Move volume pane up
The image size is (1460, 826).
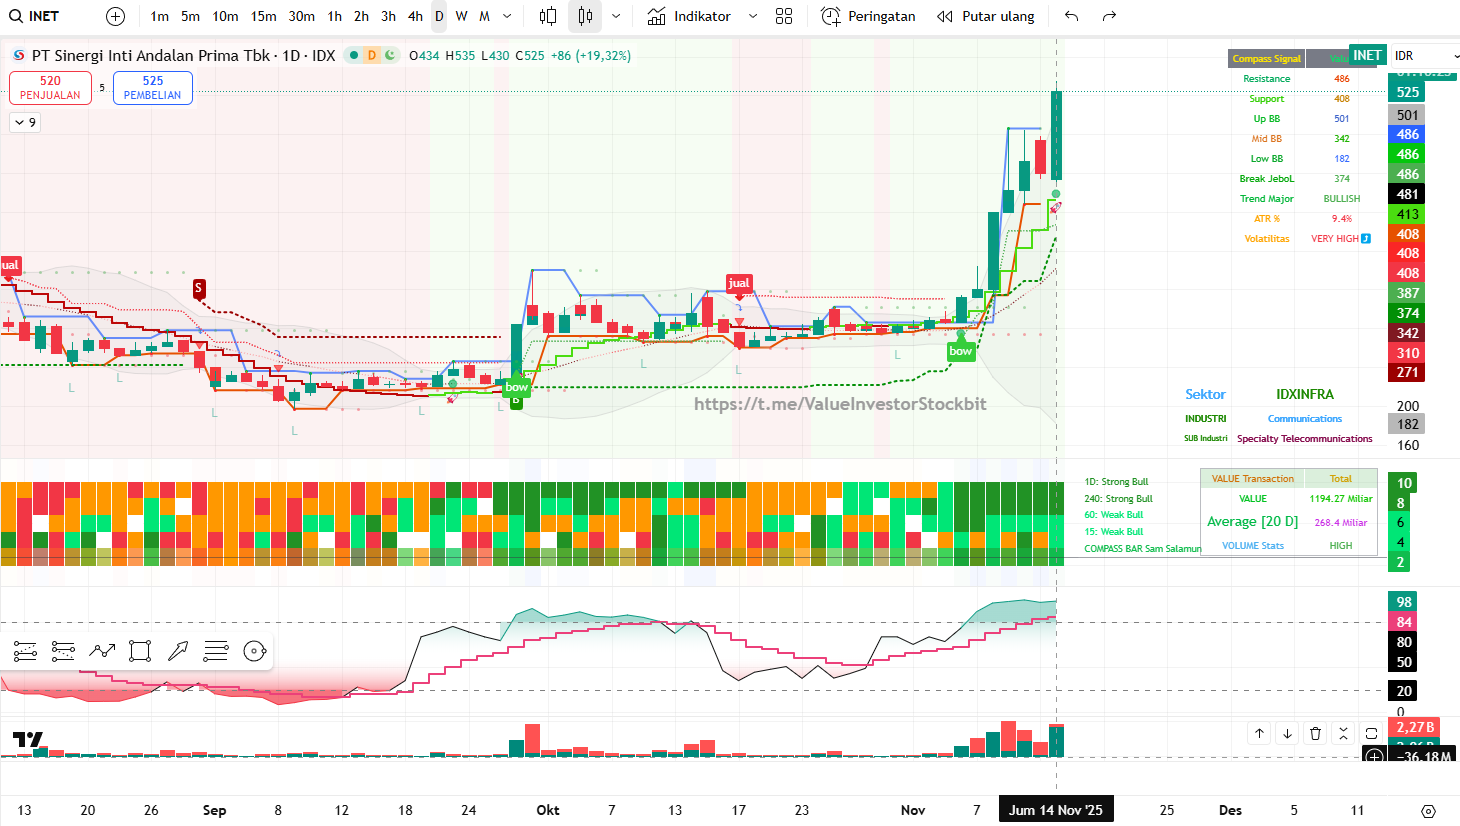coord(1259,733)
